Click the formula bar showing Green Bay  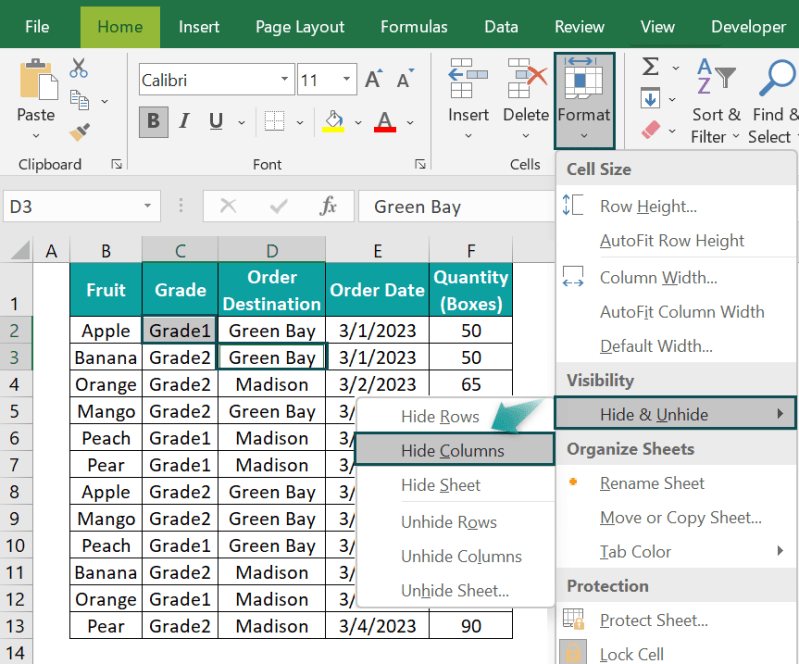click(x=456, y=206)
